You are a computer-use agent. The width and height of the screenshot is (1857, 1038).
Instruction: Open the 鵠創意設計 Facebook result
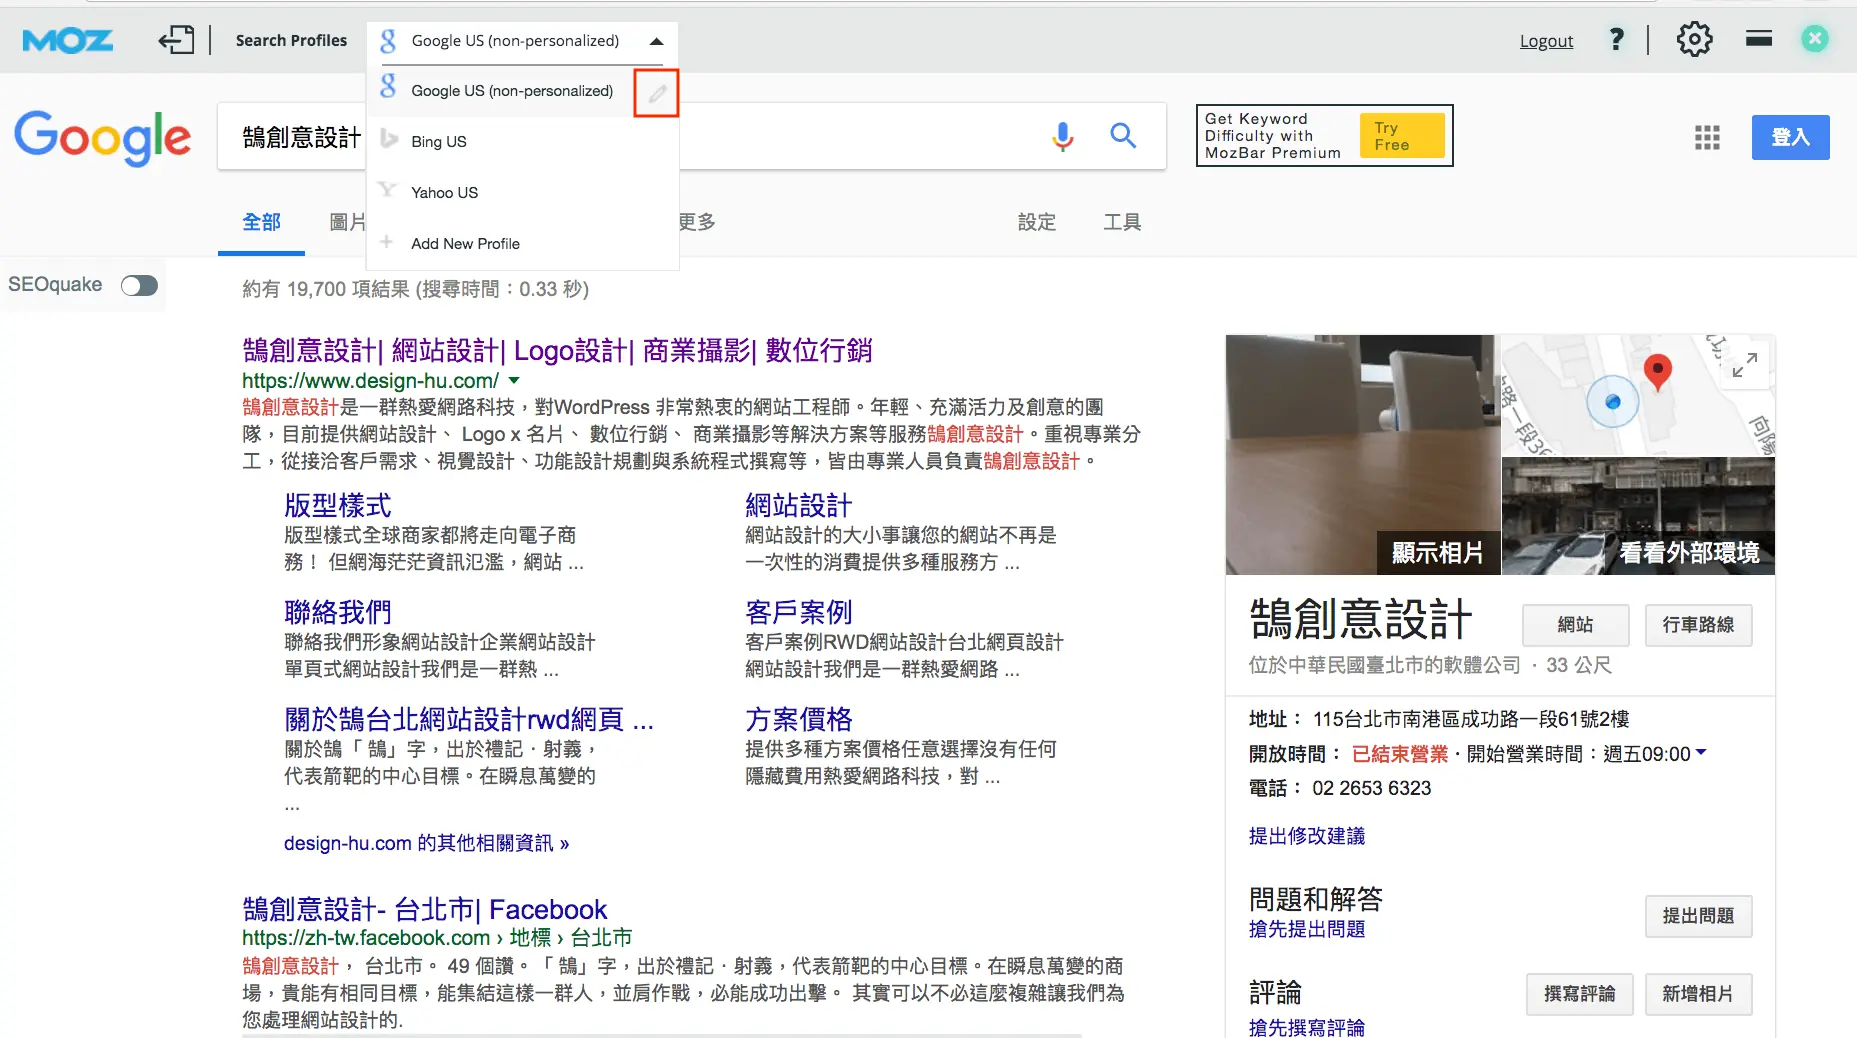(x=424, y=910)
